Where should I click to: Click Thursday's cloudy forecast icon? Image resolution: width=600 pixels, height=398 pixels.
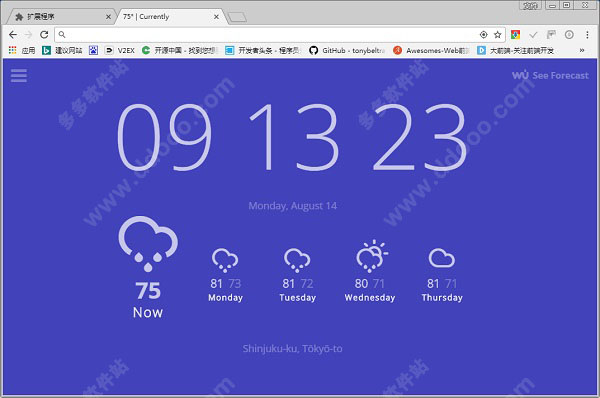click(442, 258)
